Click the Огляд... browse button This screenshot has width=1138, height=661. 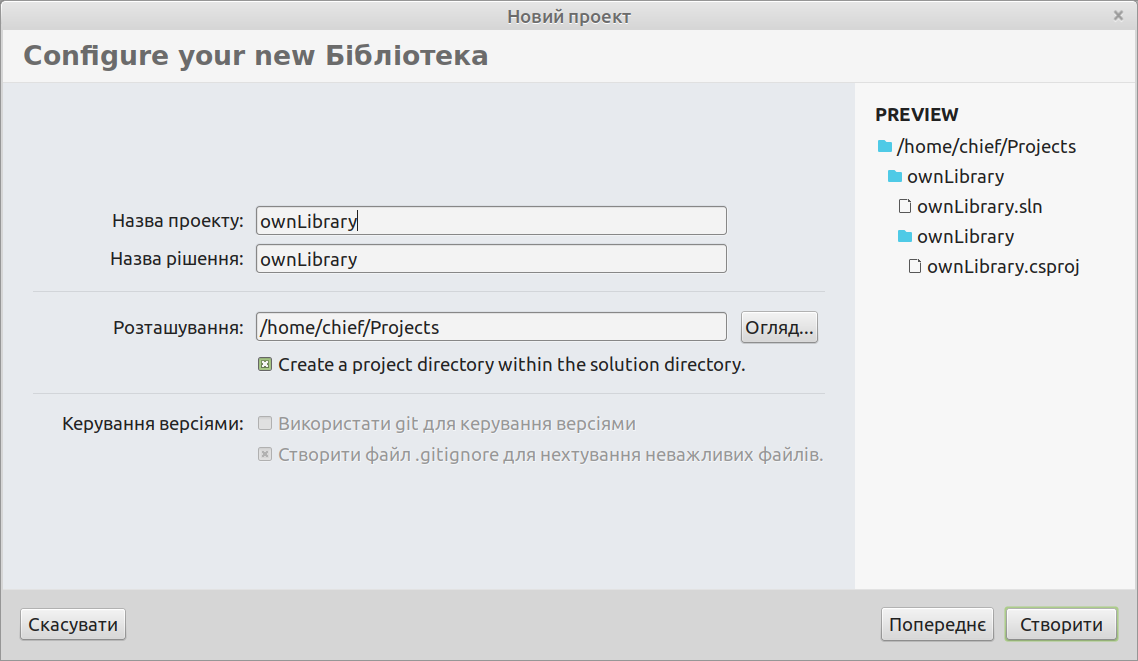780,327
